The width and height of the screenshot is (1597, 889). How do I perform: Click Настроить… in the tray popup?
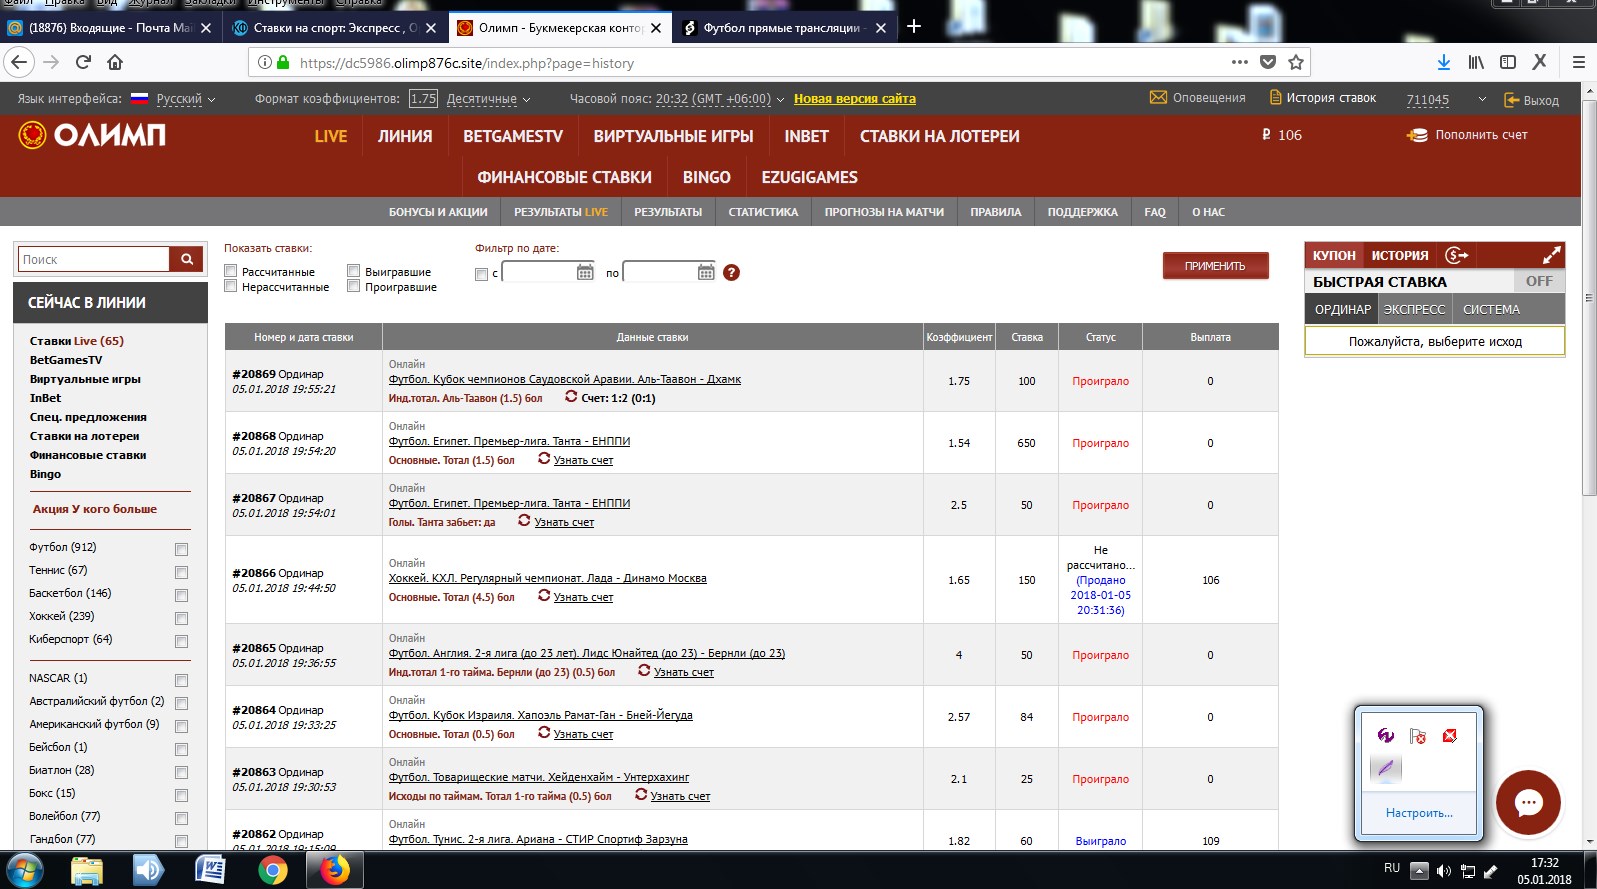click(1419, 813)
